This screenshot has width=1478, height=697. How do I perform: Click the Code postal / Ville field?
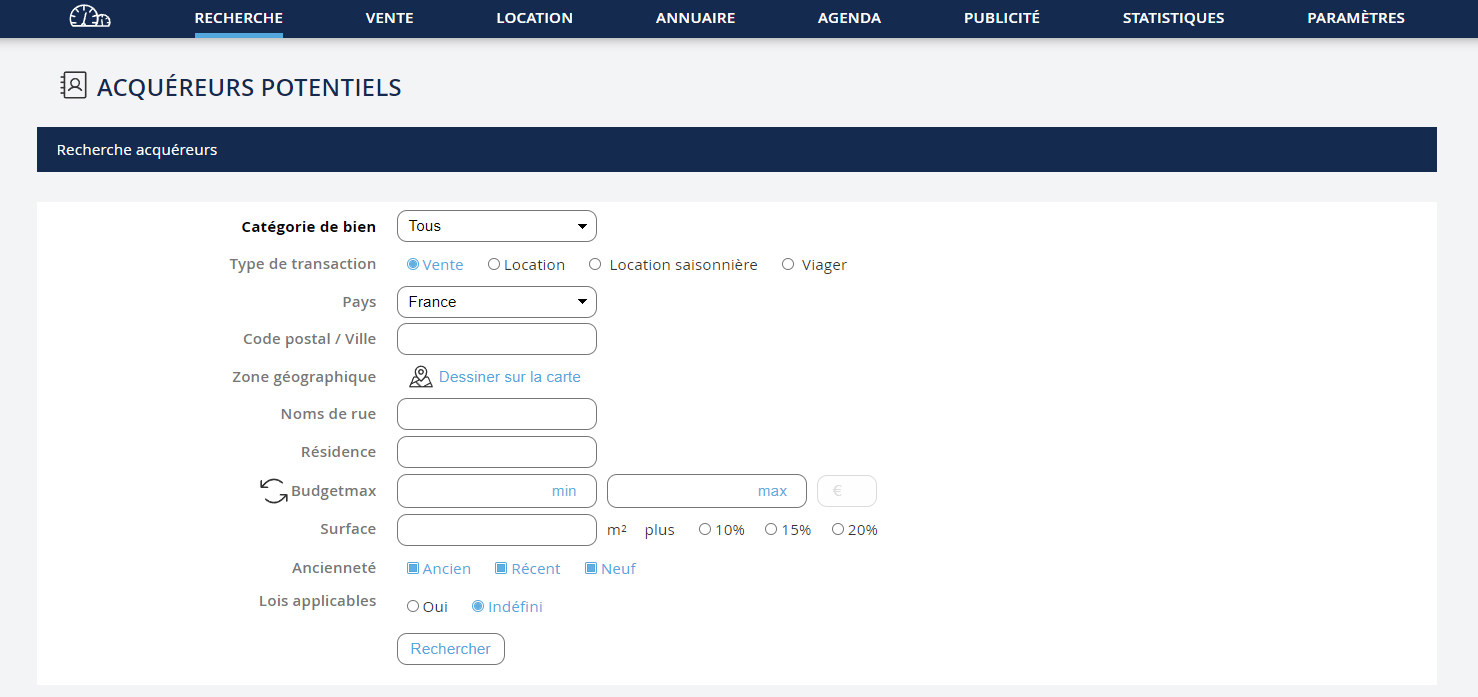tap(496, 339)
